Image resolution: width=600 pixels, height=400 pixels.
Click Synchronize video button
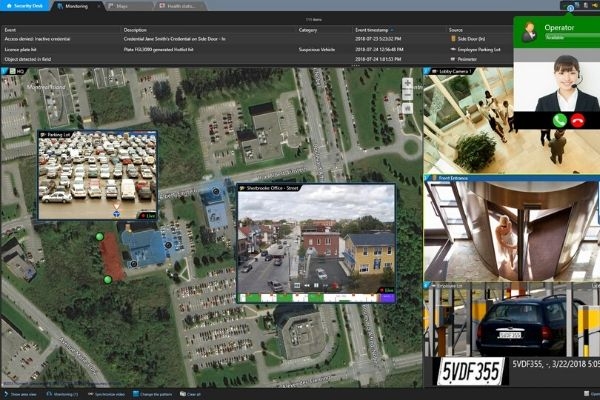tap(106, 394)
